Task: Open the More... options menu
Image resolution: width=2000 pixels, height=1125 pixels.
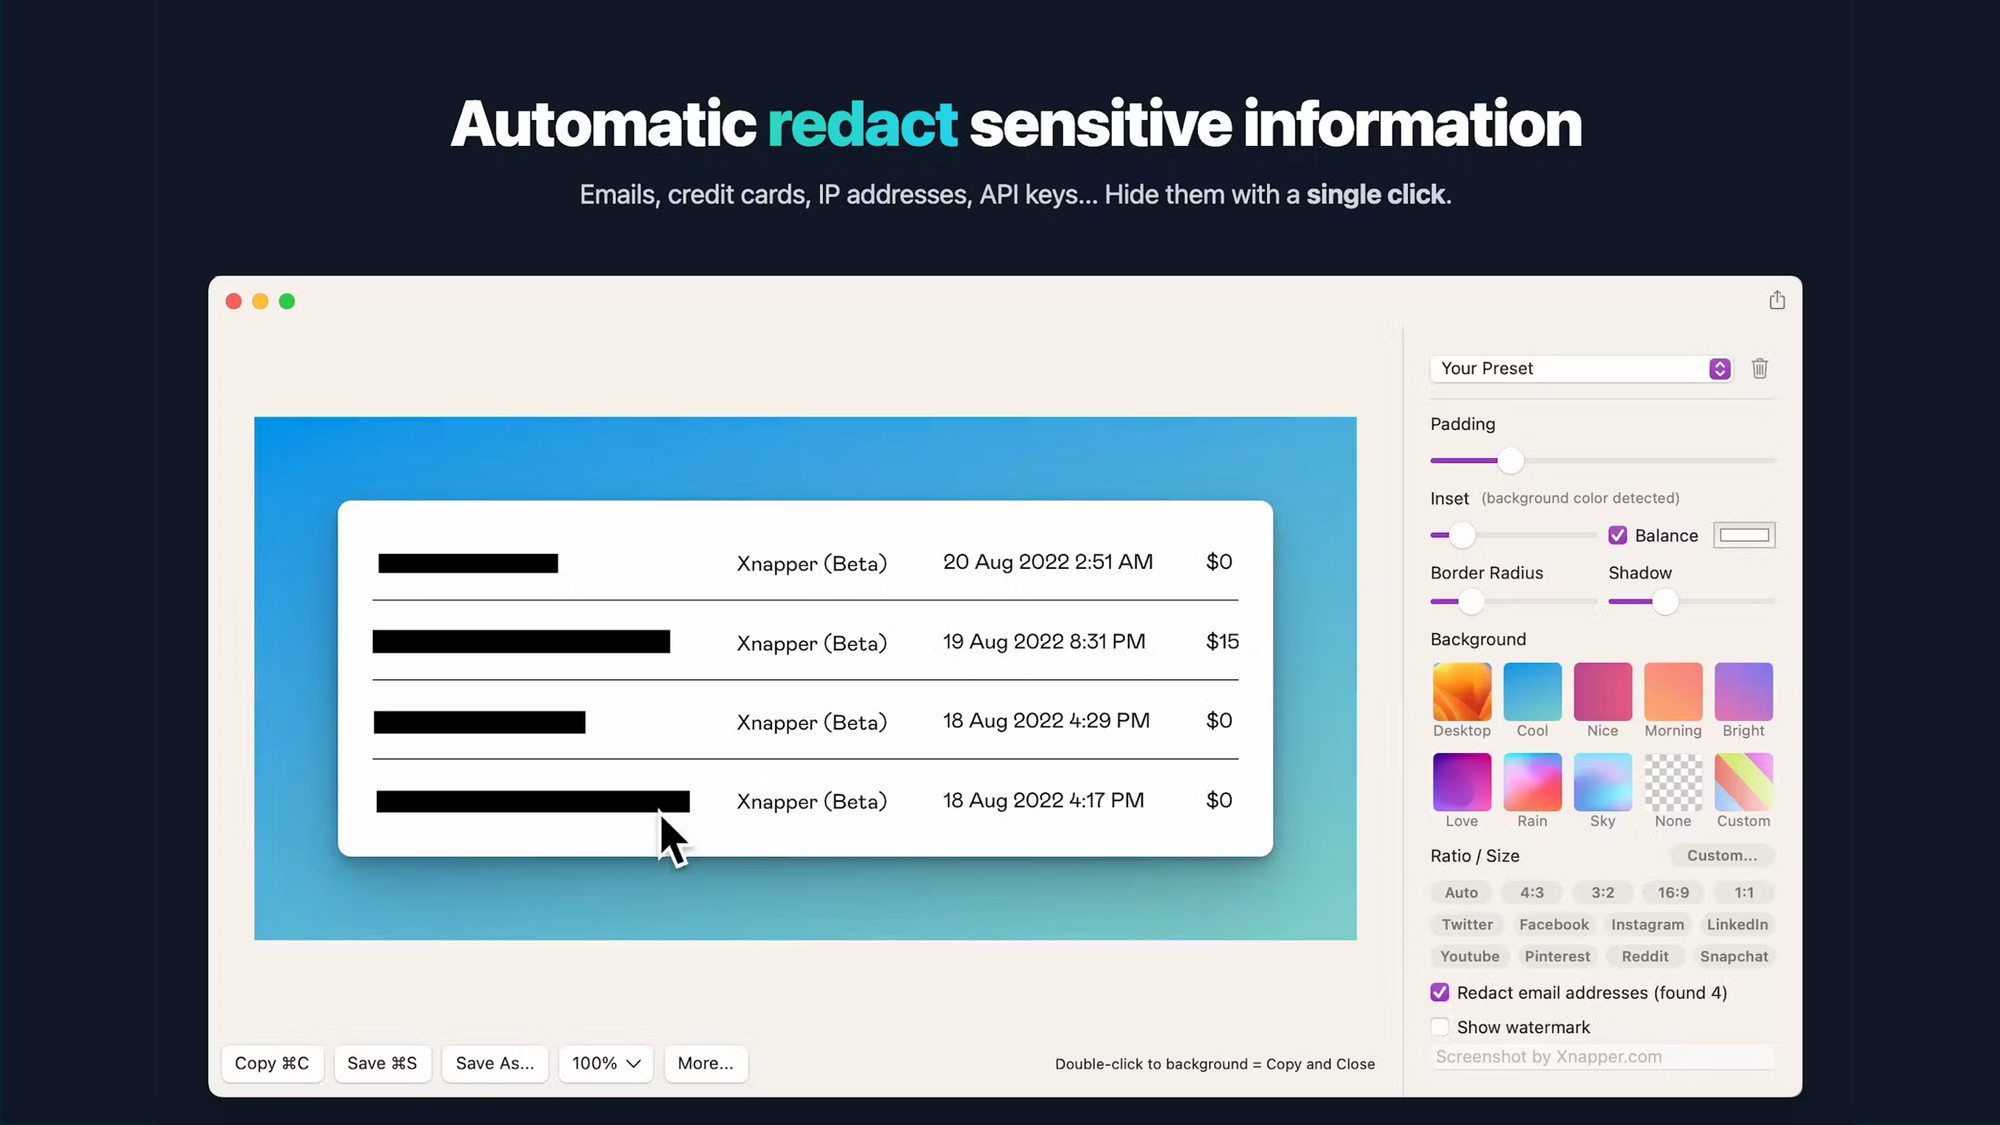Action: 706,1063
